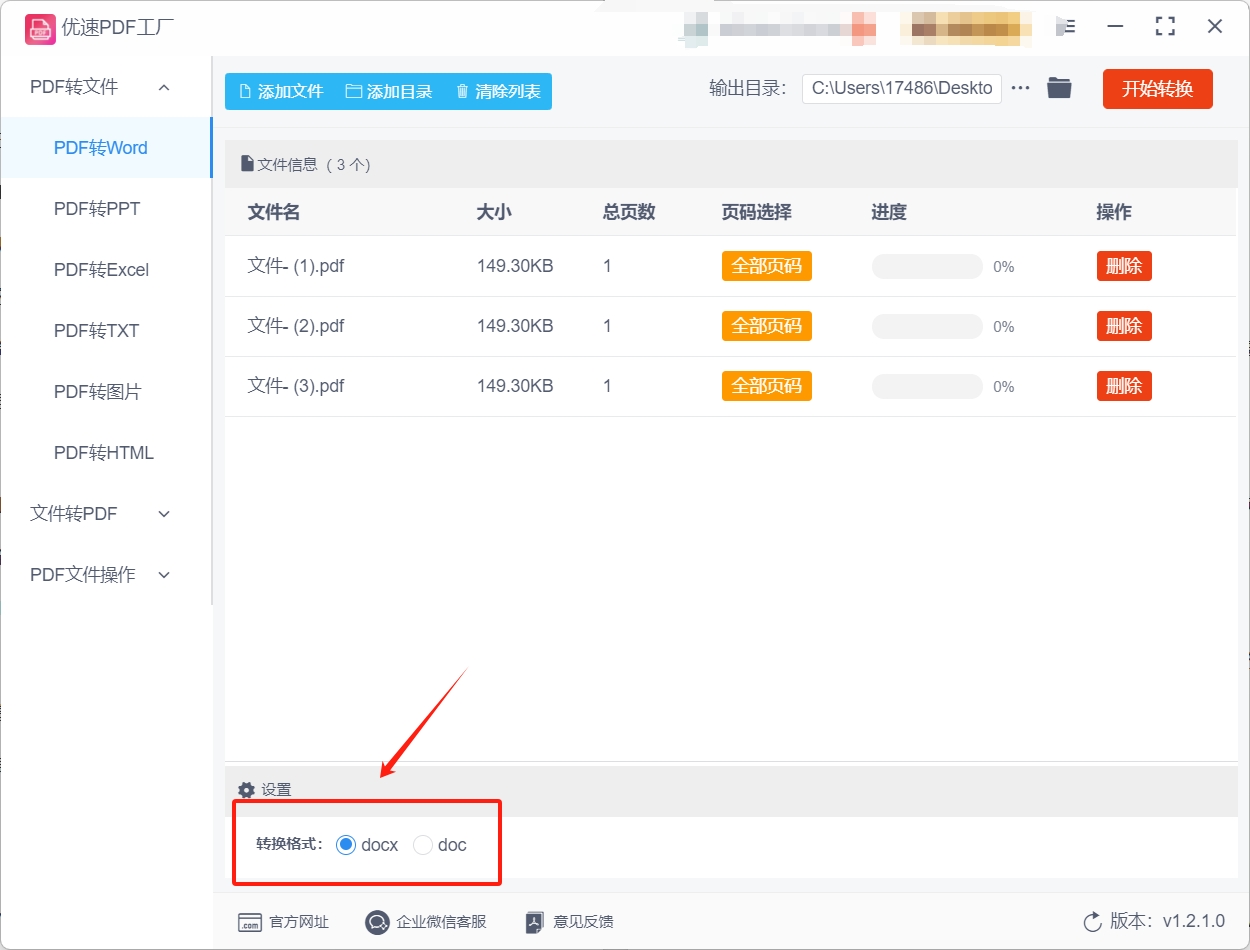Select the docx output format

click(345, 844)
